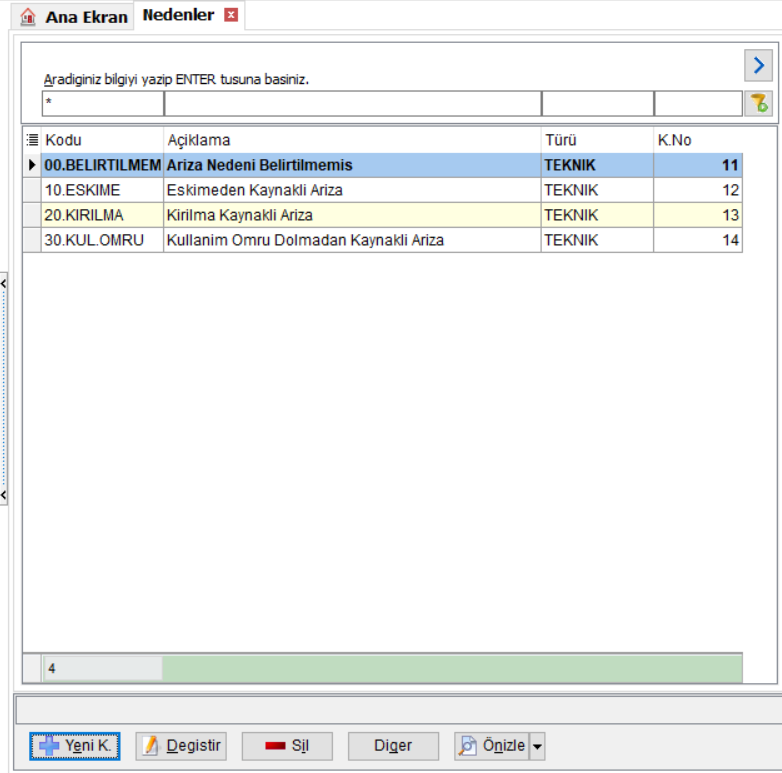Focus the Türü search input field

[x=597, y=103]
